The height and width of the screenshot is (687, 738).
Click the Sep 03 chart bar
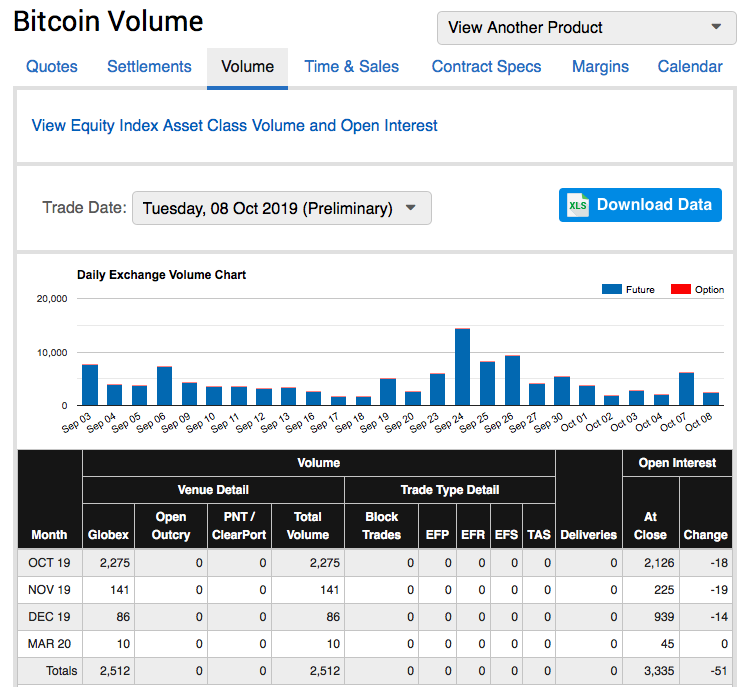(x=90, y=385)
